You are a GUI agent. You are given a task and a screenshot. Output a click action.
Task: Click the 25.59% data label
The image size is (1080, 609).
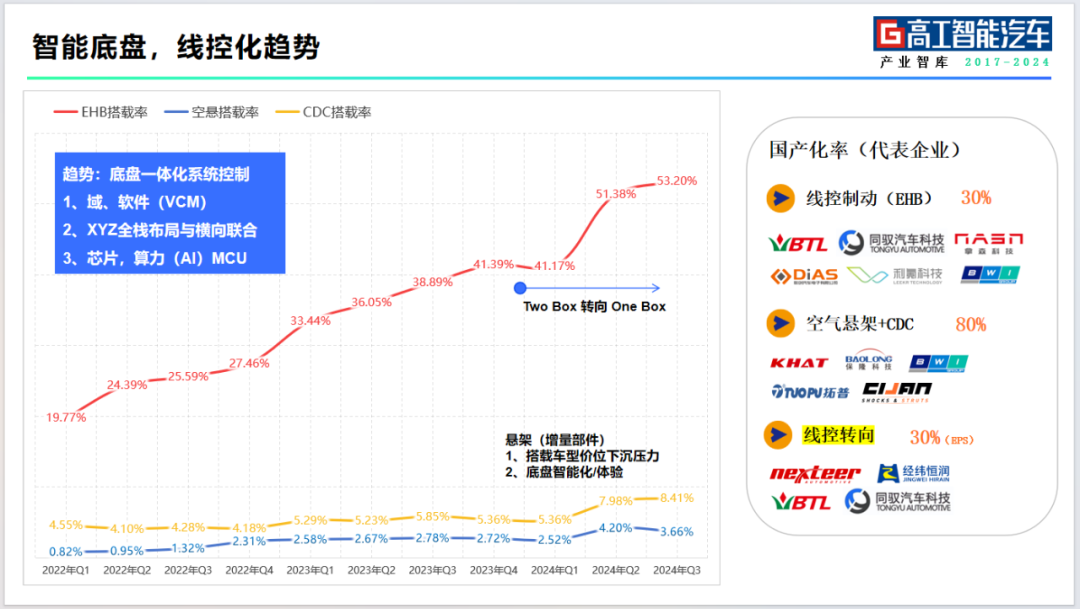click(x=188, y=376)
